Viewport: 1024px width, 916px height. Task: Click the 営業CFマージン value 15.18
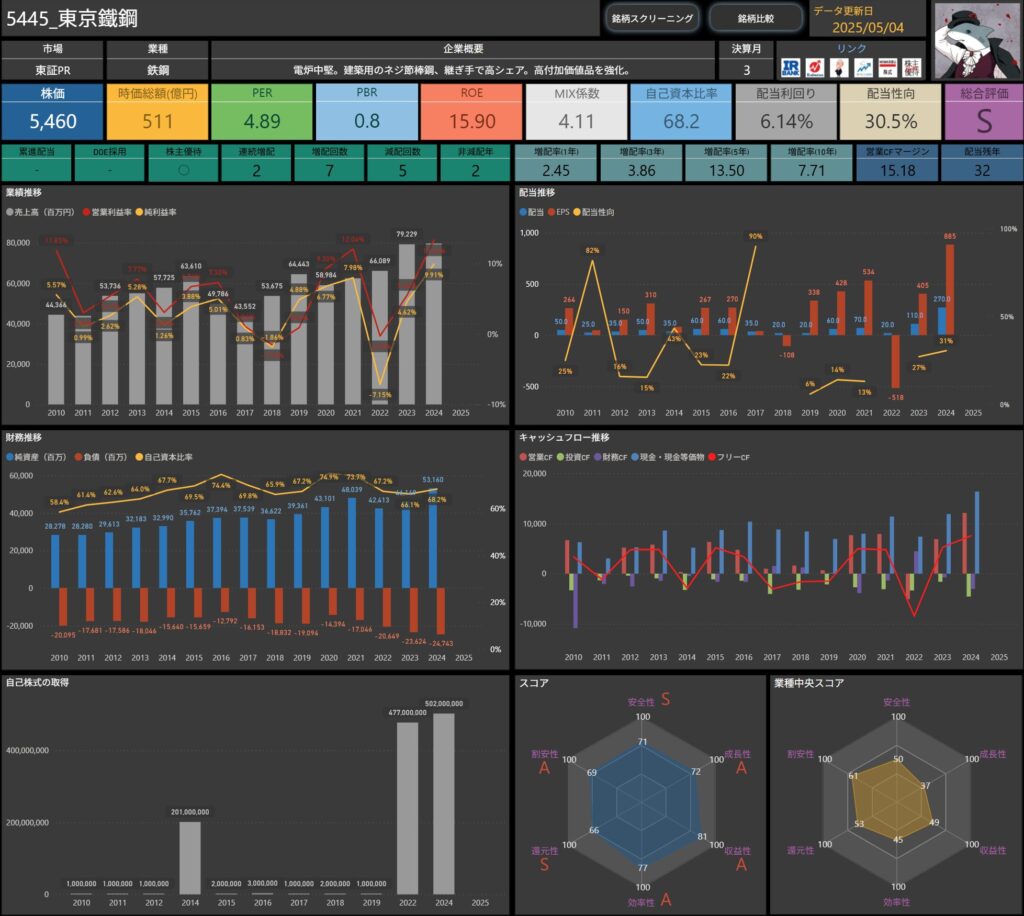pyautogui.click(x=897, y=171)
